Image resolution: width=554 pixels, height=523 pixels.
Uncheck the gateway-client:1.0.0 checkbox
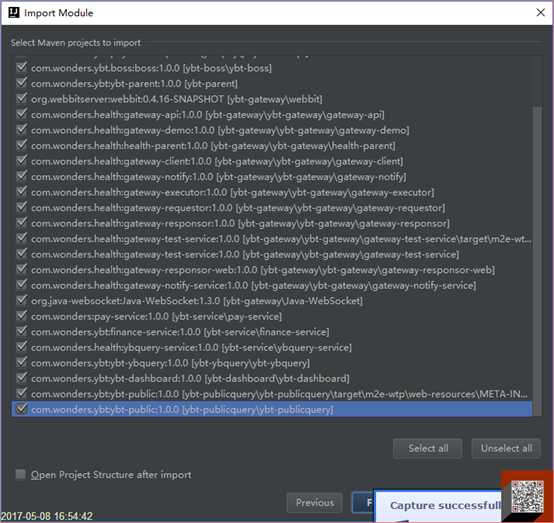22,160
